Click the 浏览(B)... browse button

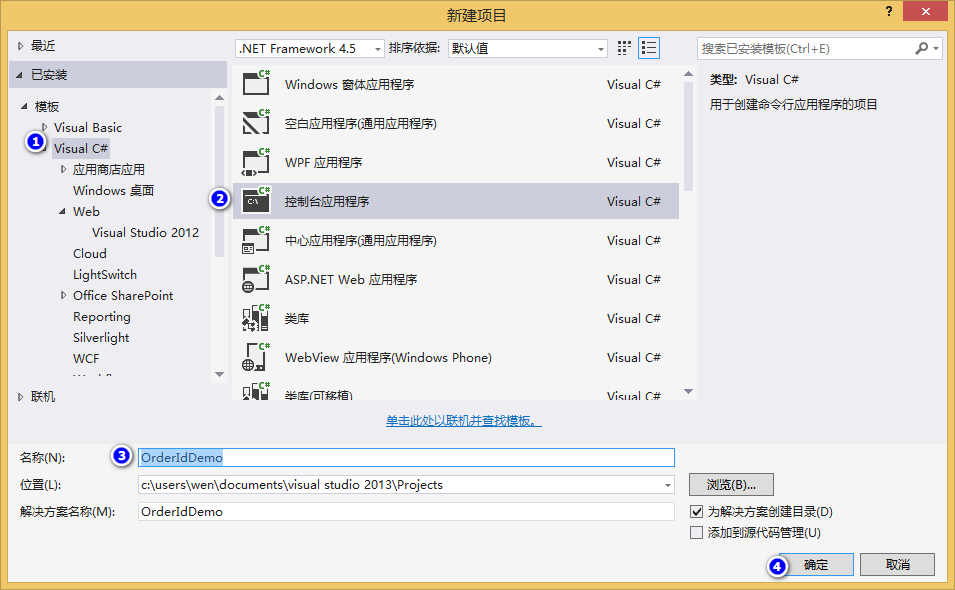click(731, 485)
